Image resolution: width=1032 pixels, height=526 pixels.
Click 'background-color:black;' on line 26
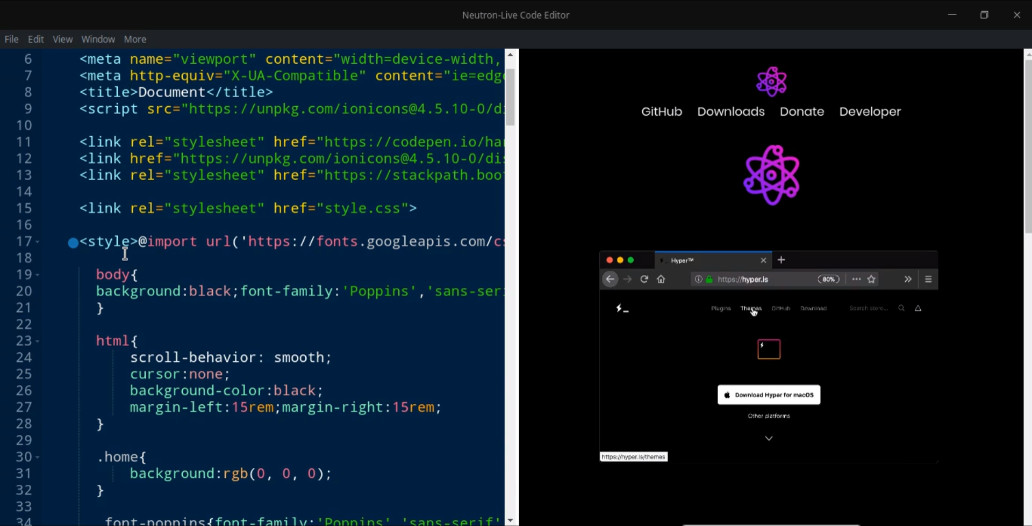click(226, 390)
